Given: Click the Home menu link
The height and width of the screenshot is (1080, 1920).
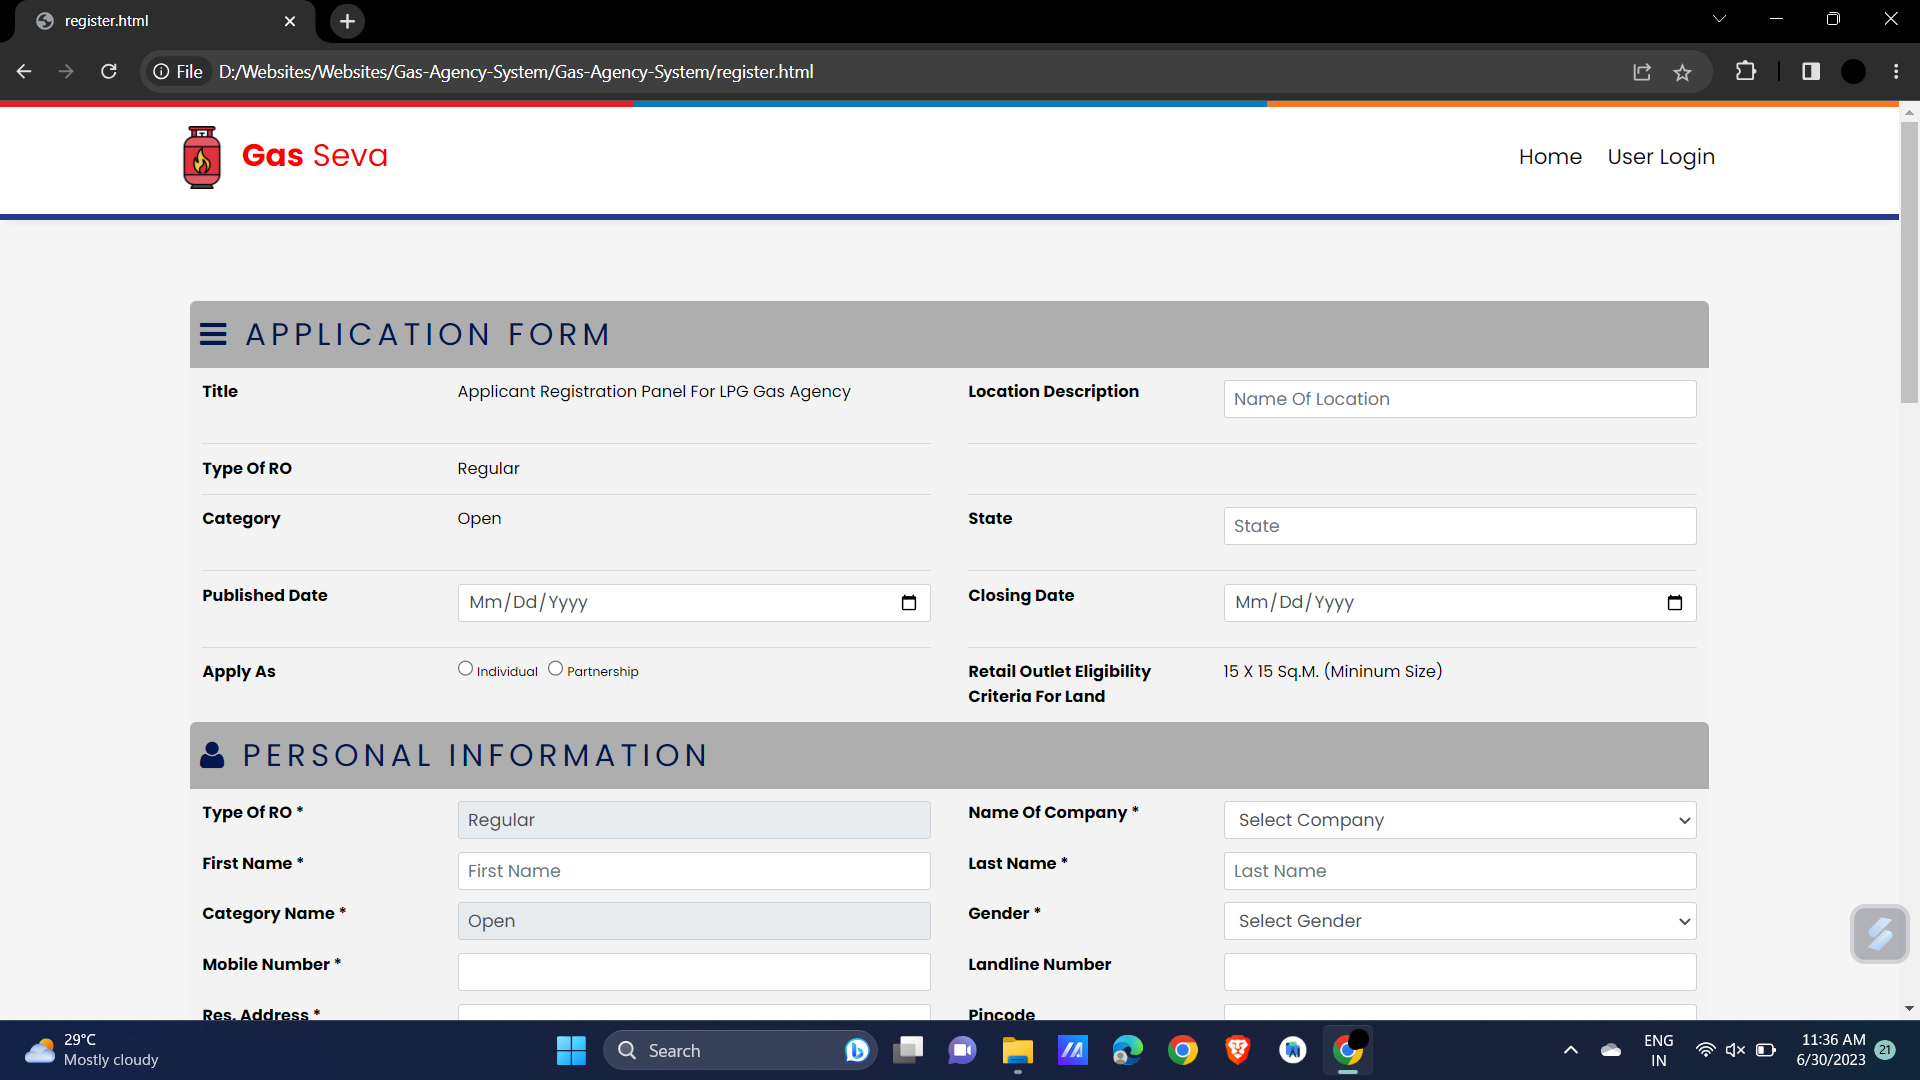Looking at the screenshot, I should [1550, 157].
